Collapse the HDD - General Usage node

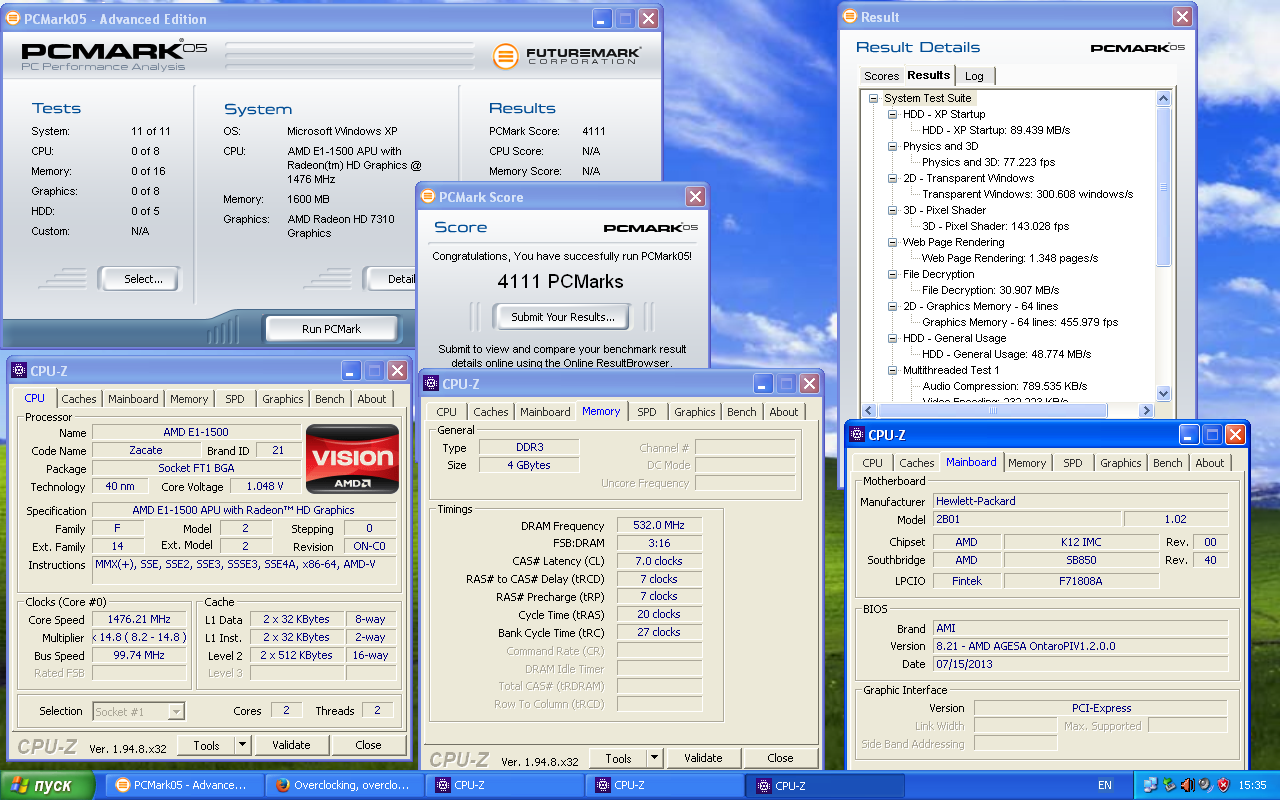(893, 338)
